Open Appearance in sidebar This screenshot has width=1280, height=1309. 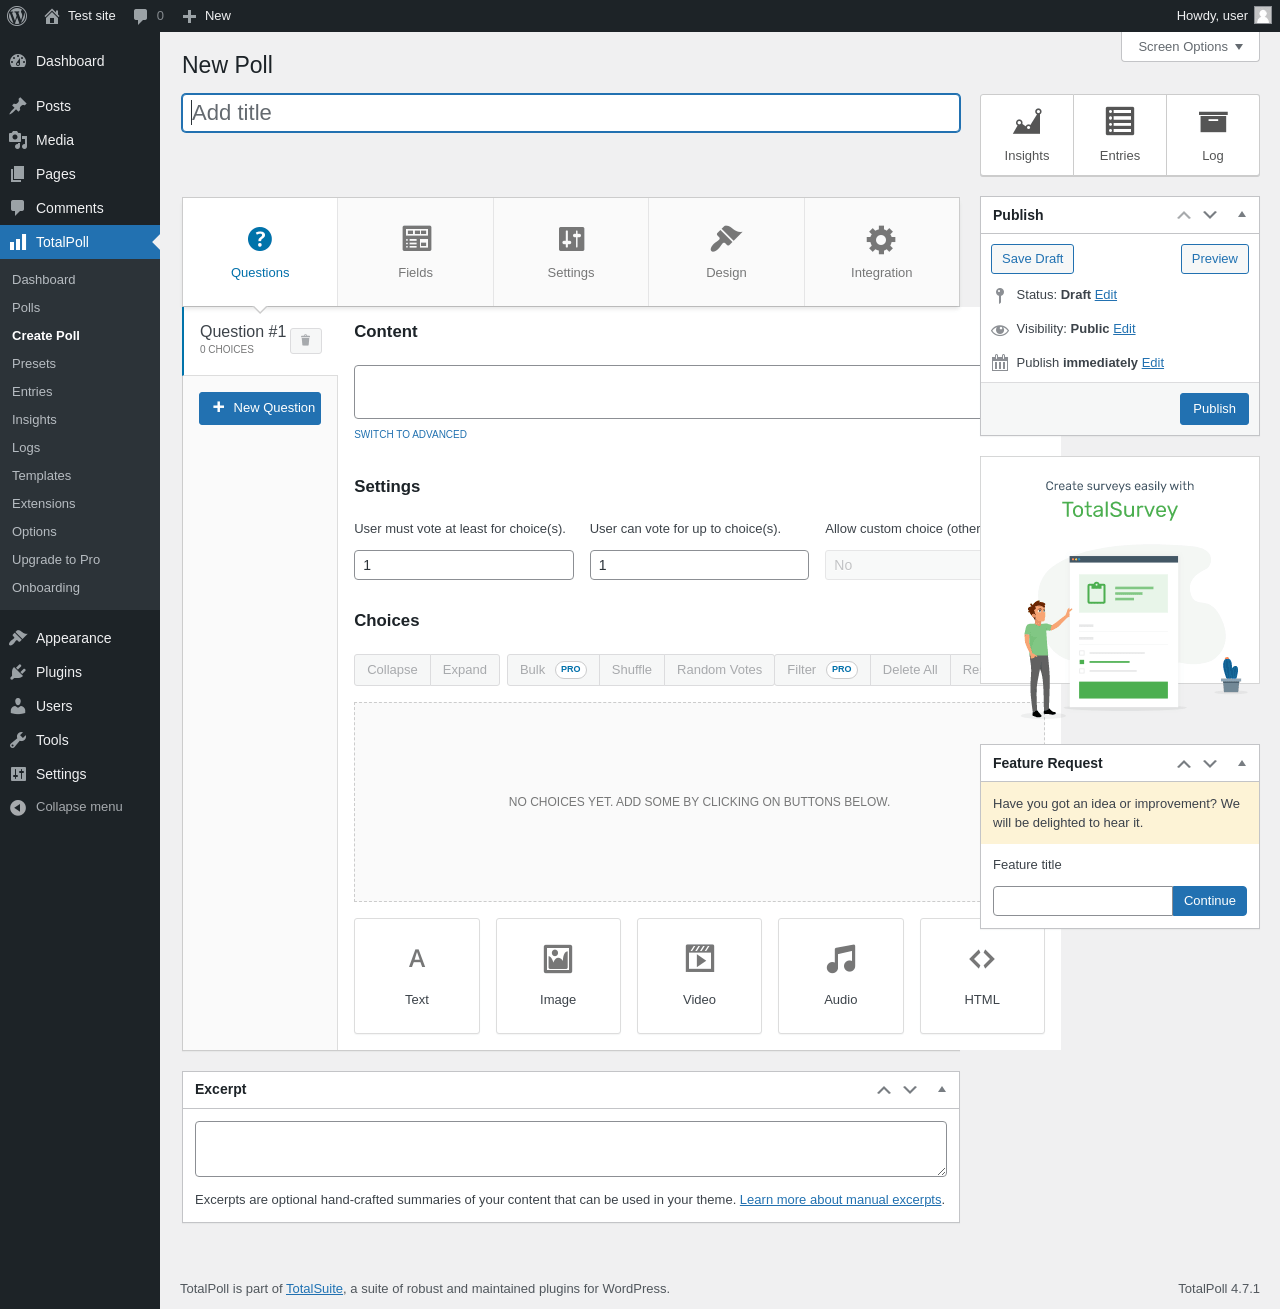80,638
